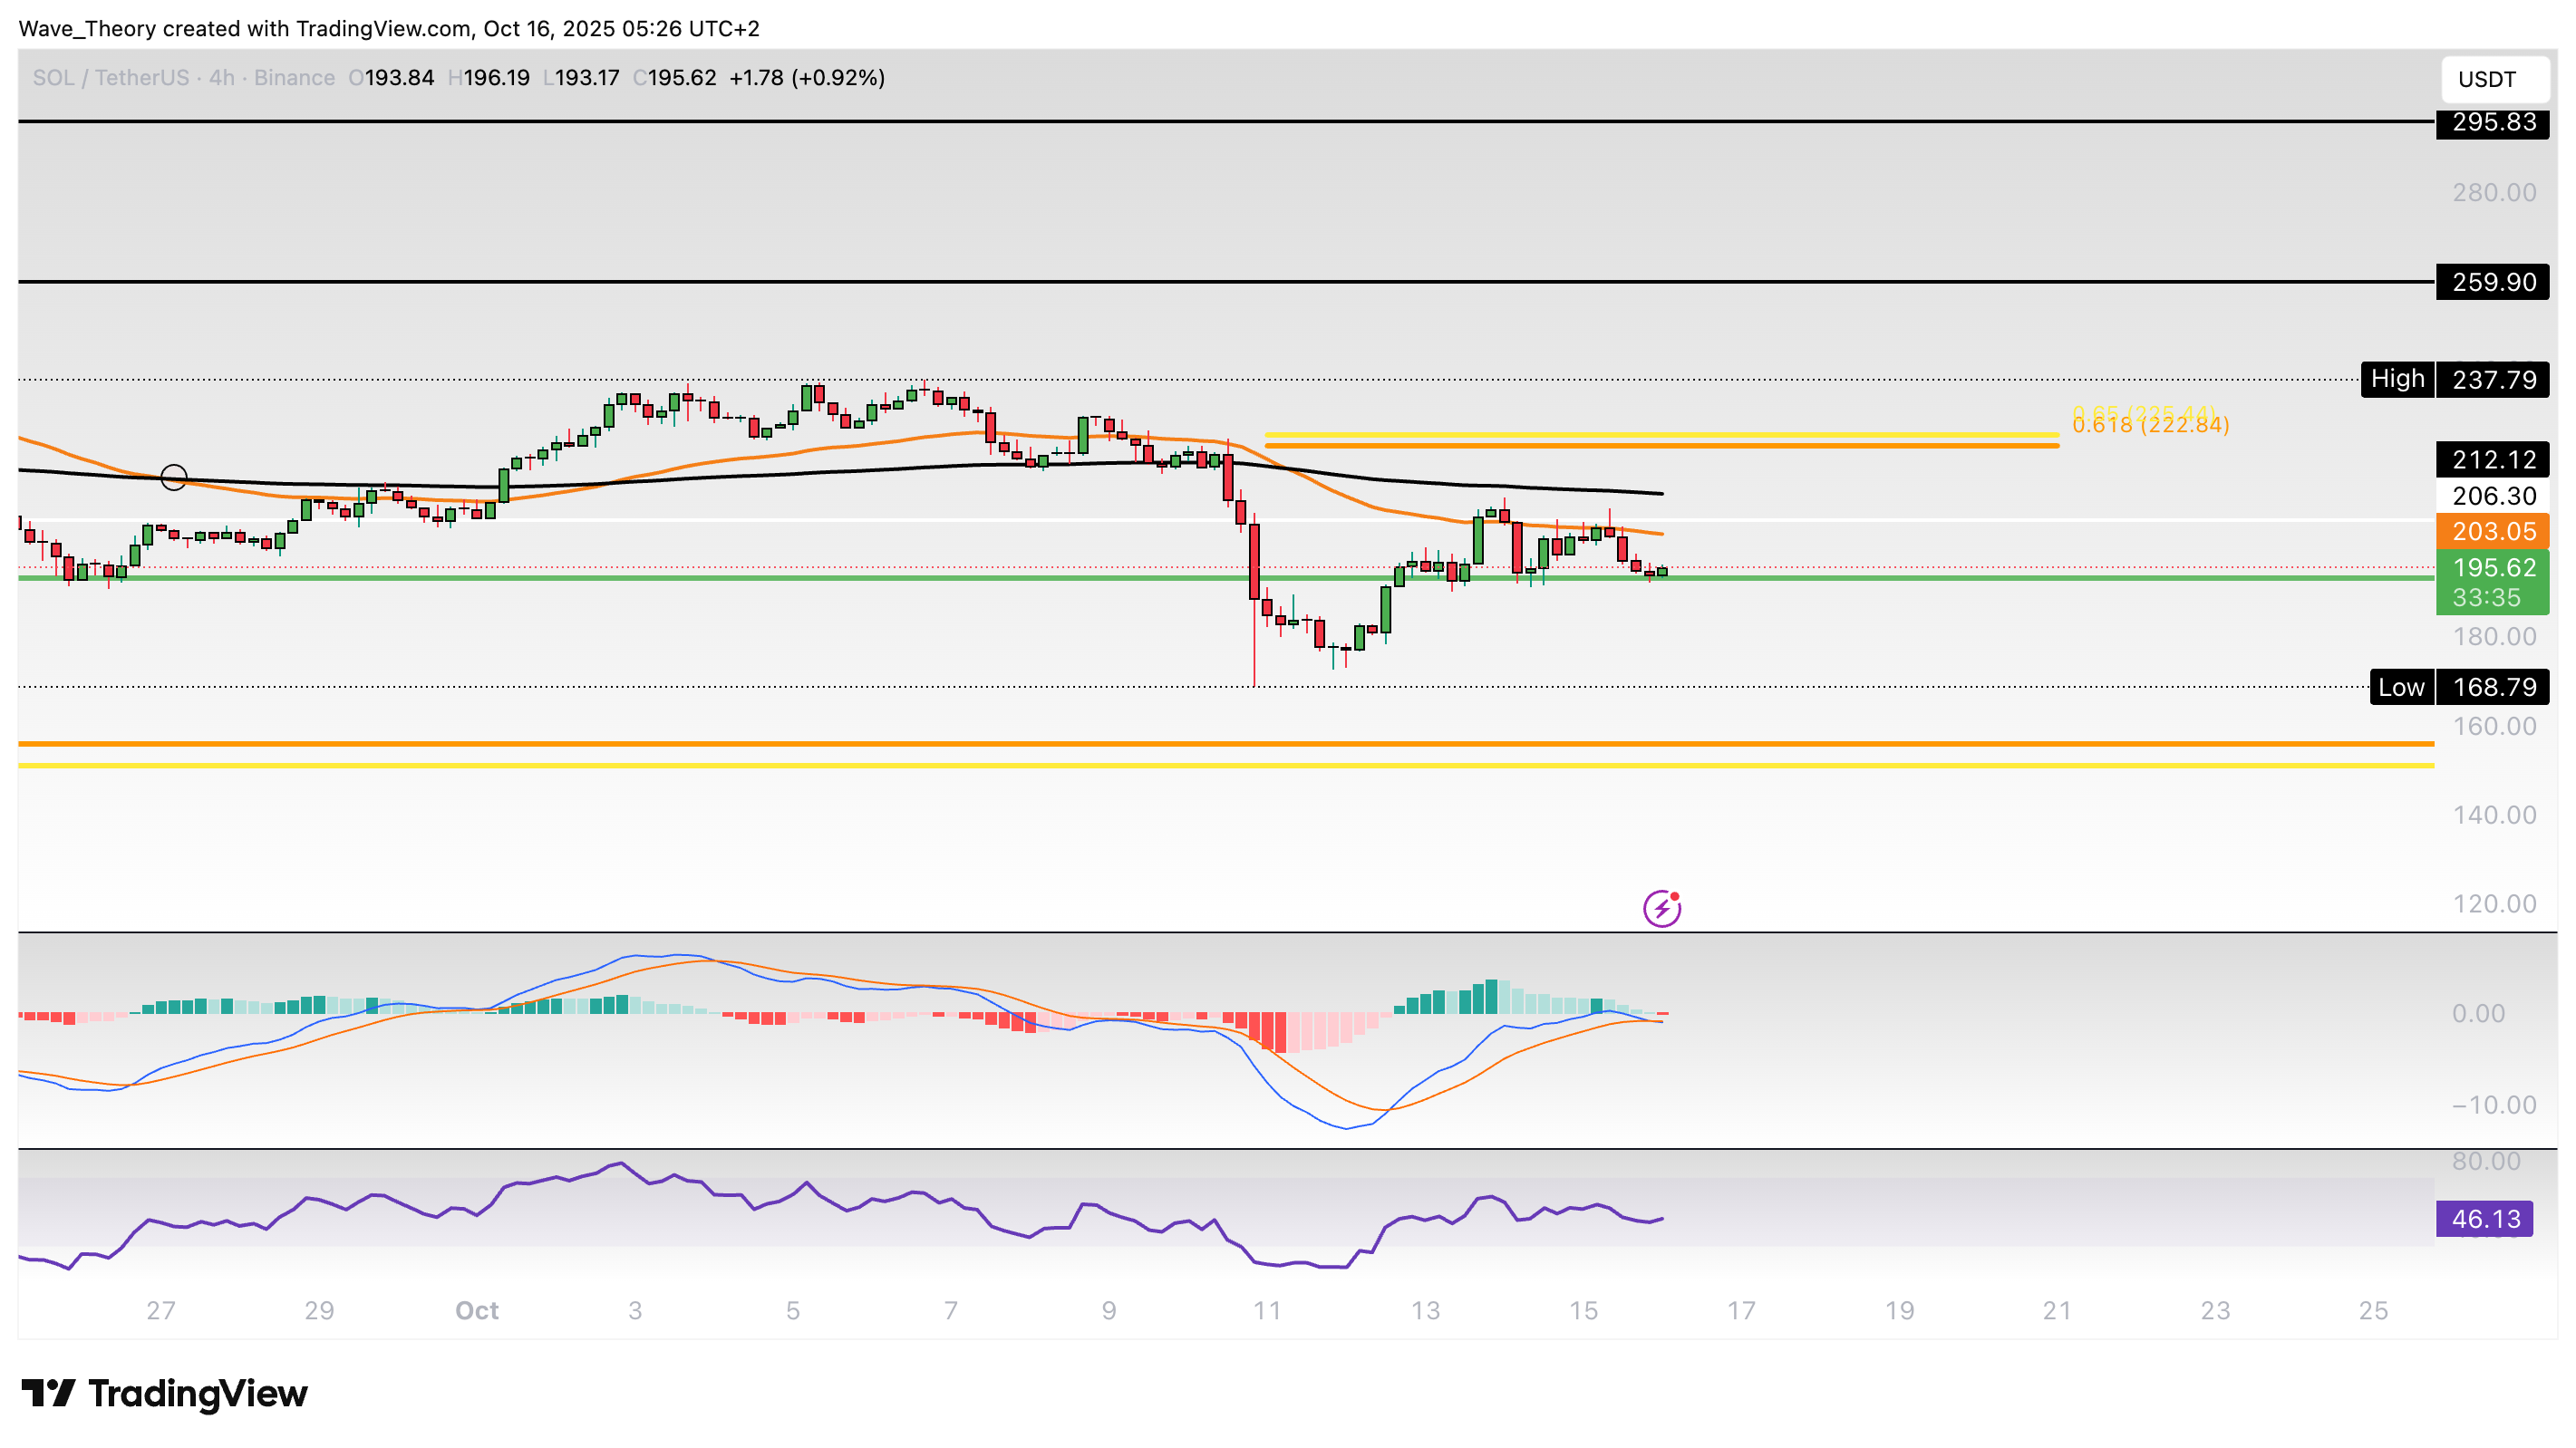This screenshot has height=1448, width=2576.
Task: Click the 206.30 white price label
Action: (2493, 496)
